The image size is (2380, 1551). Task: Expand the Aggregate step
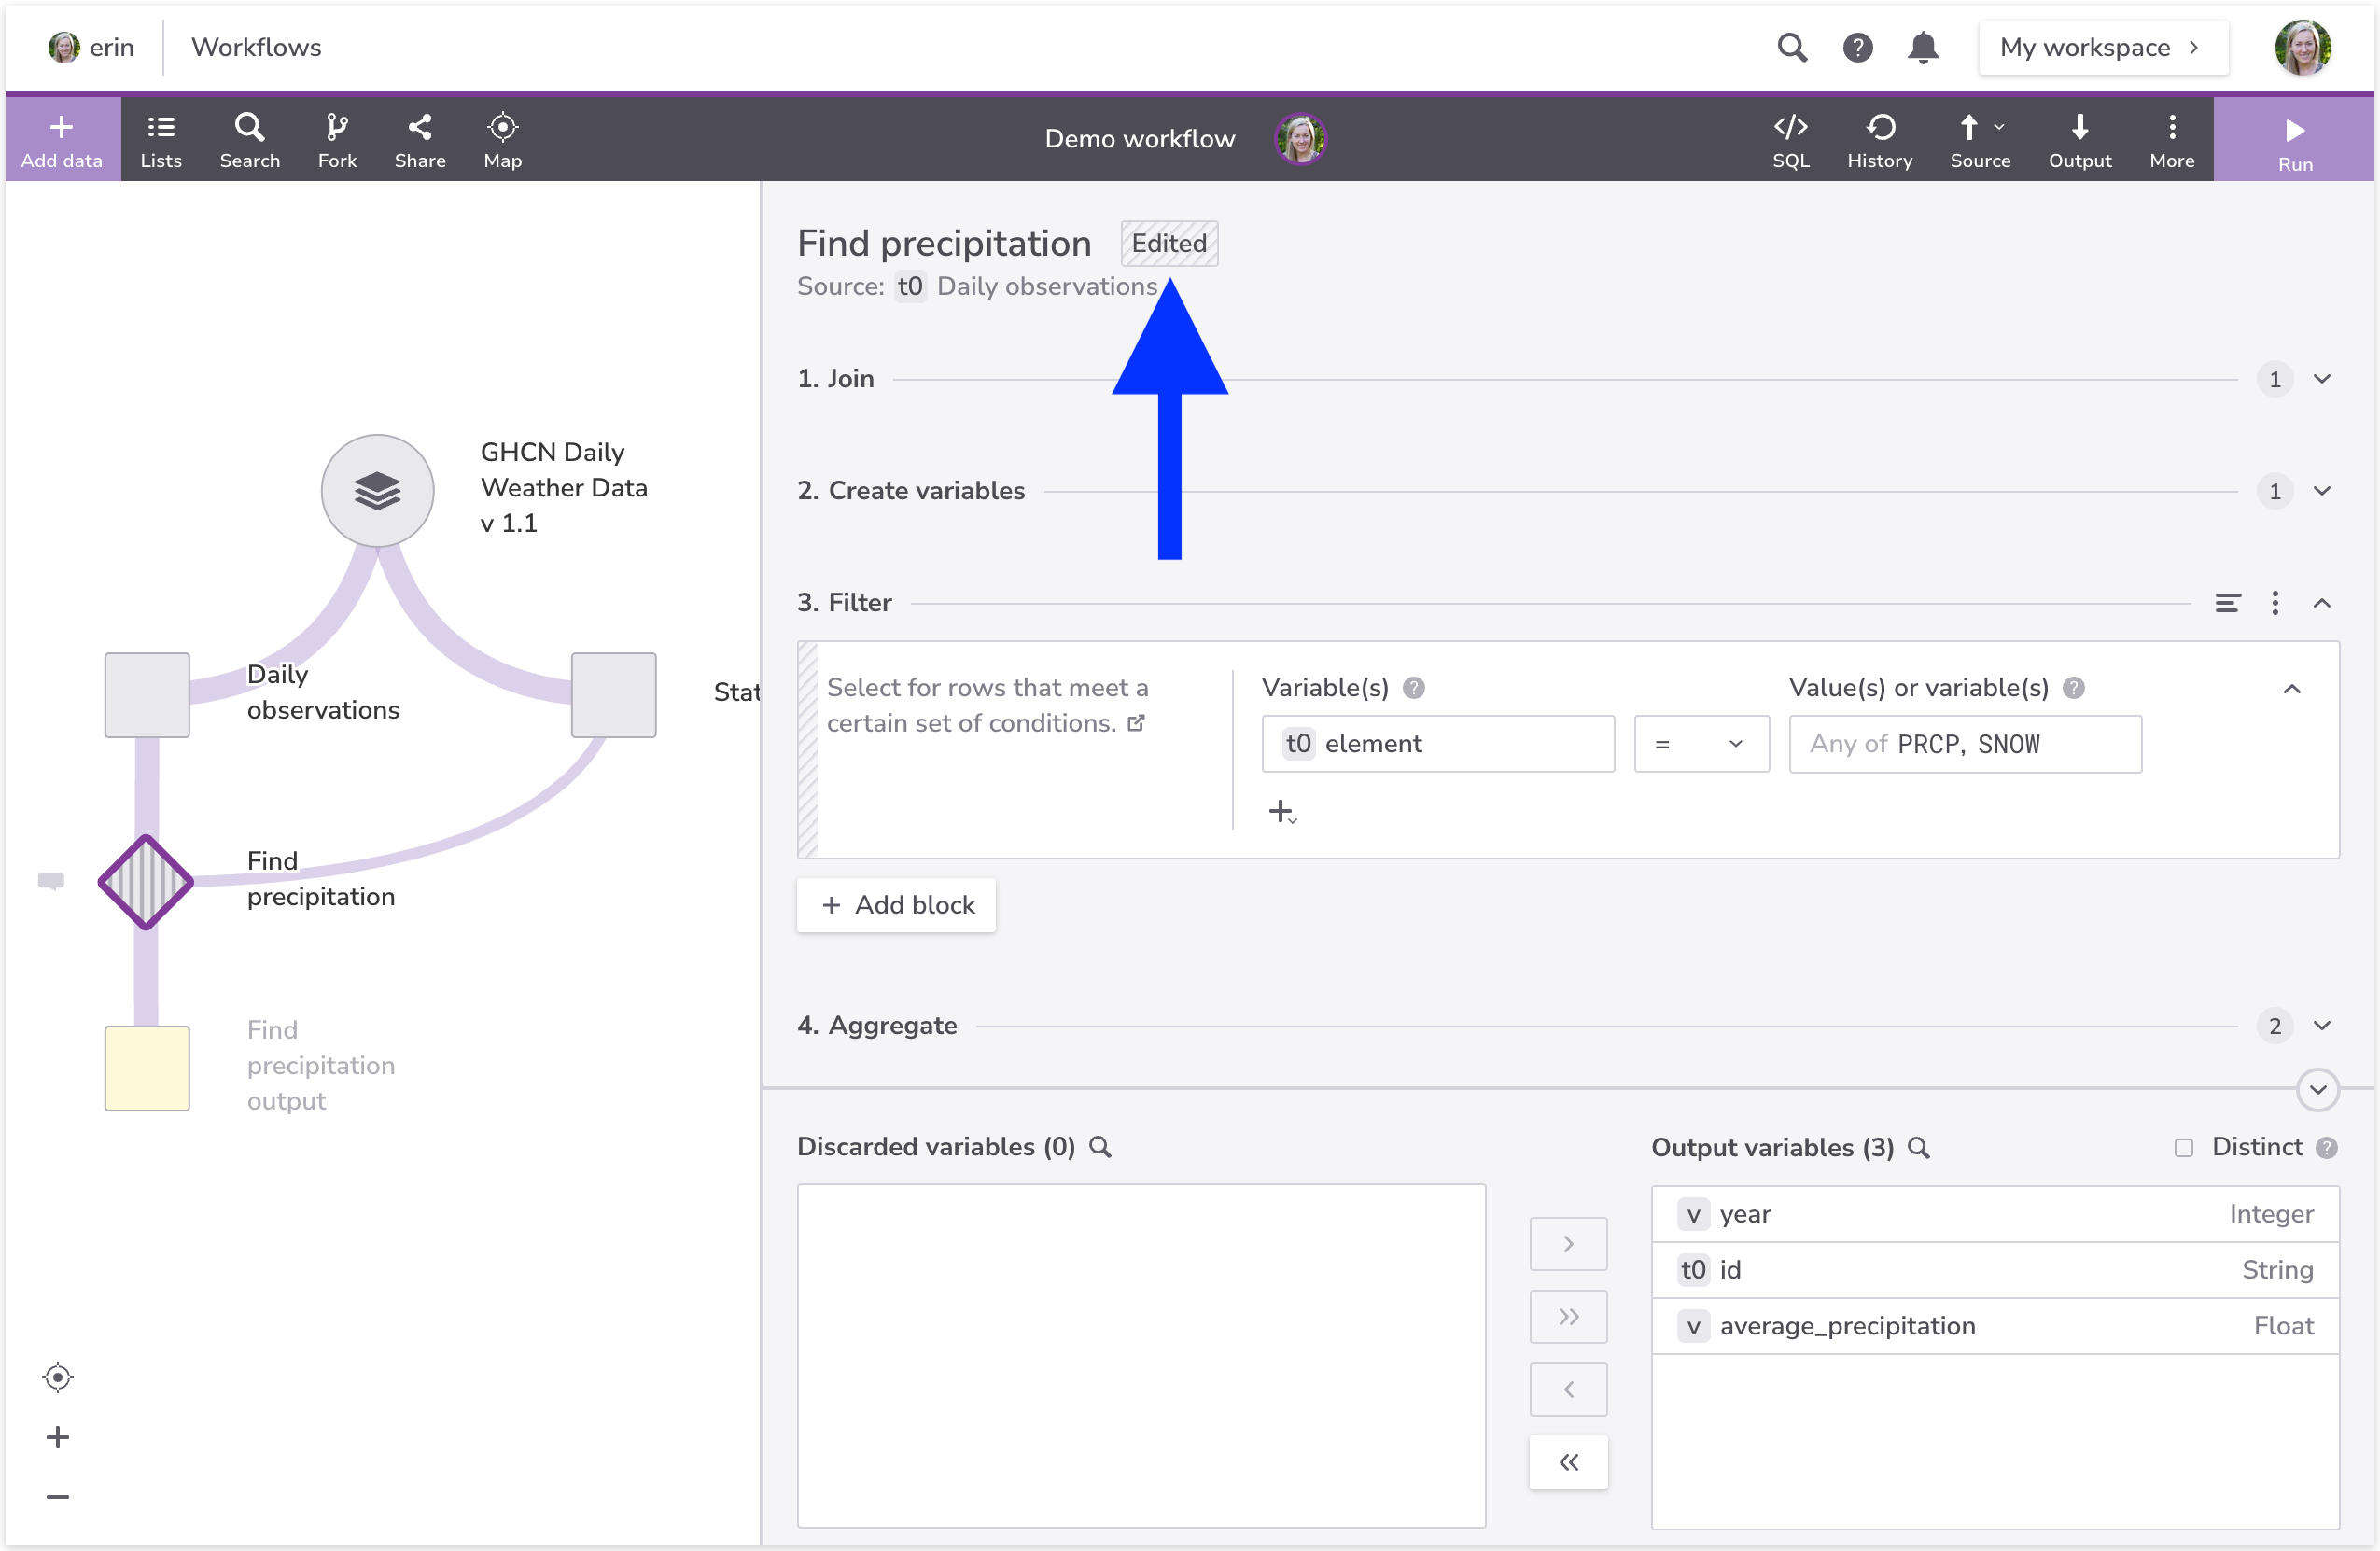2321,1025
